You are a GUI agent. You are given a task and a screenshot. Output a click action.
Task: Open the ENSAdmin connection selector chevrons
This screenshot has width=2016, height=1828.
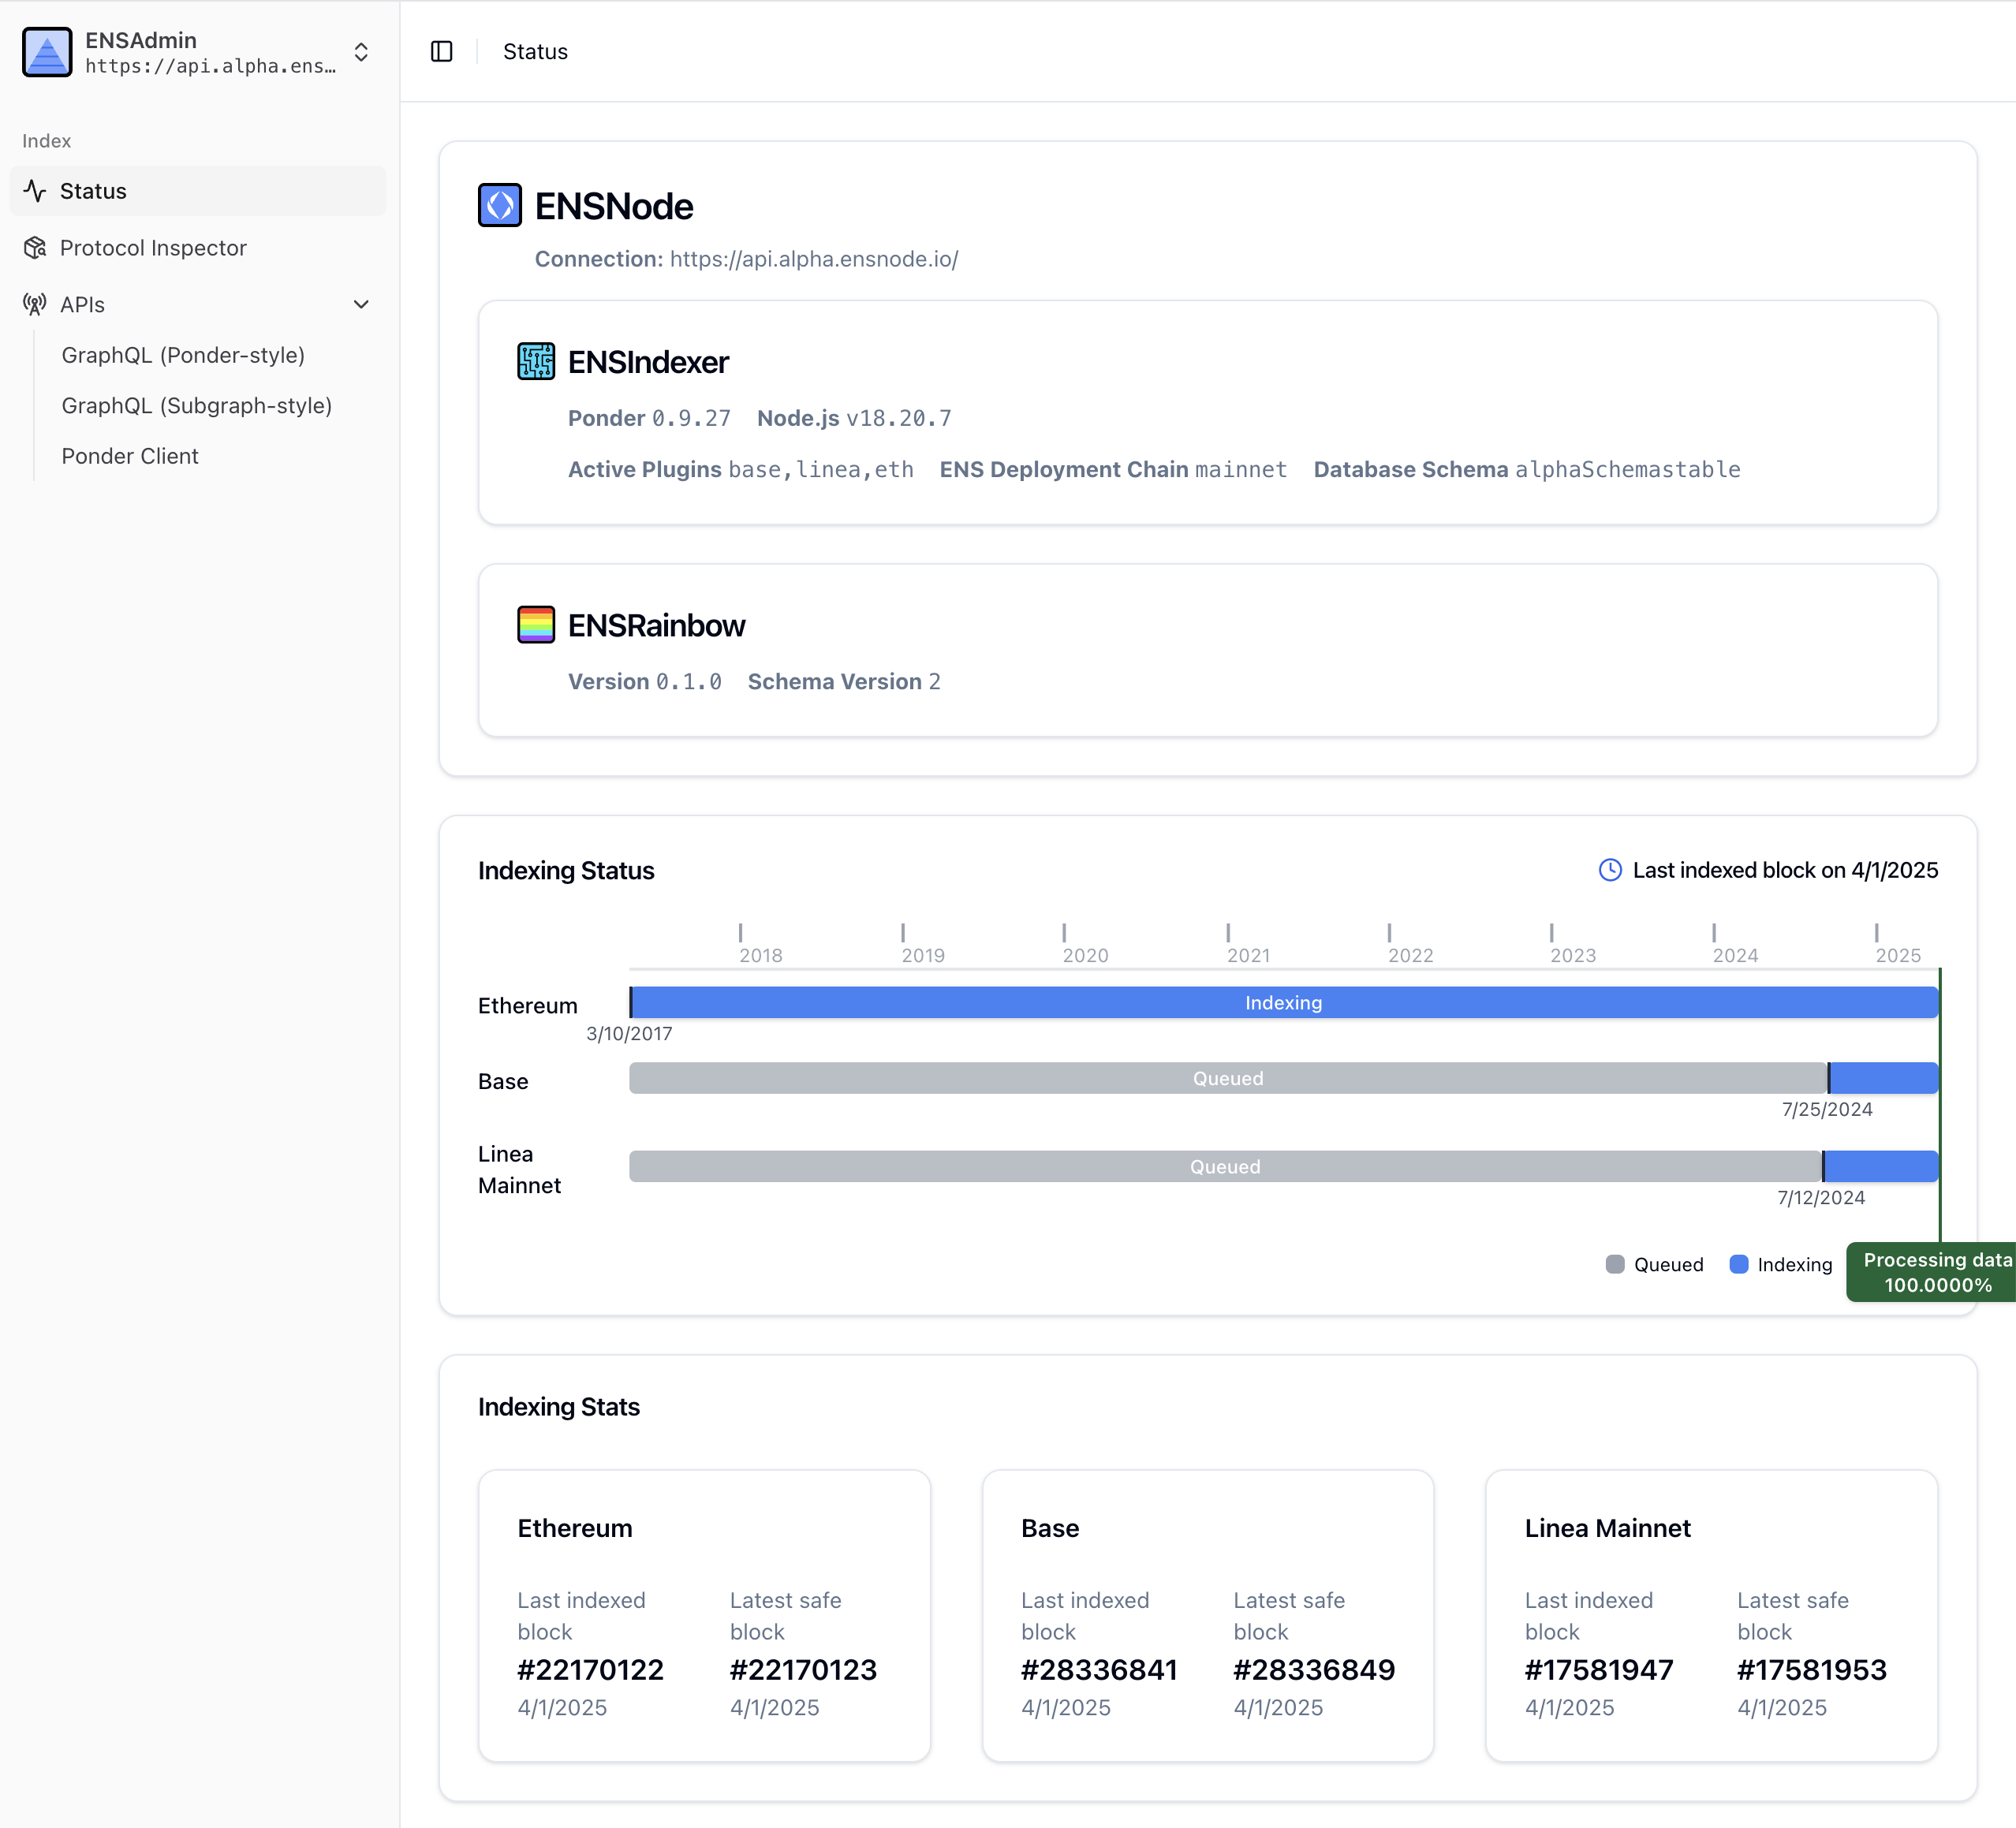361,52
